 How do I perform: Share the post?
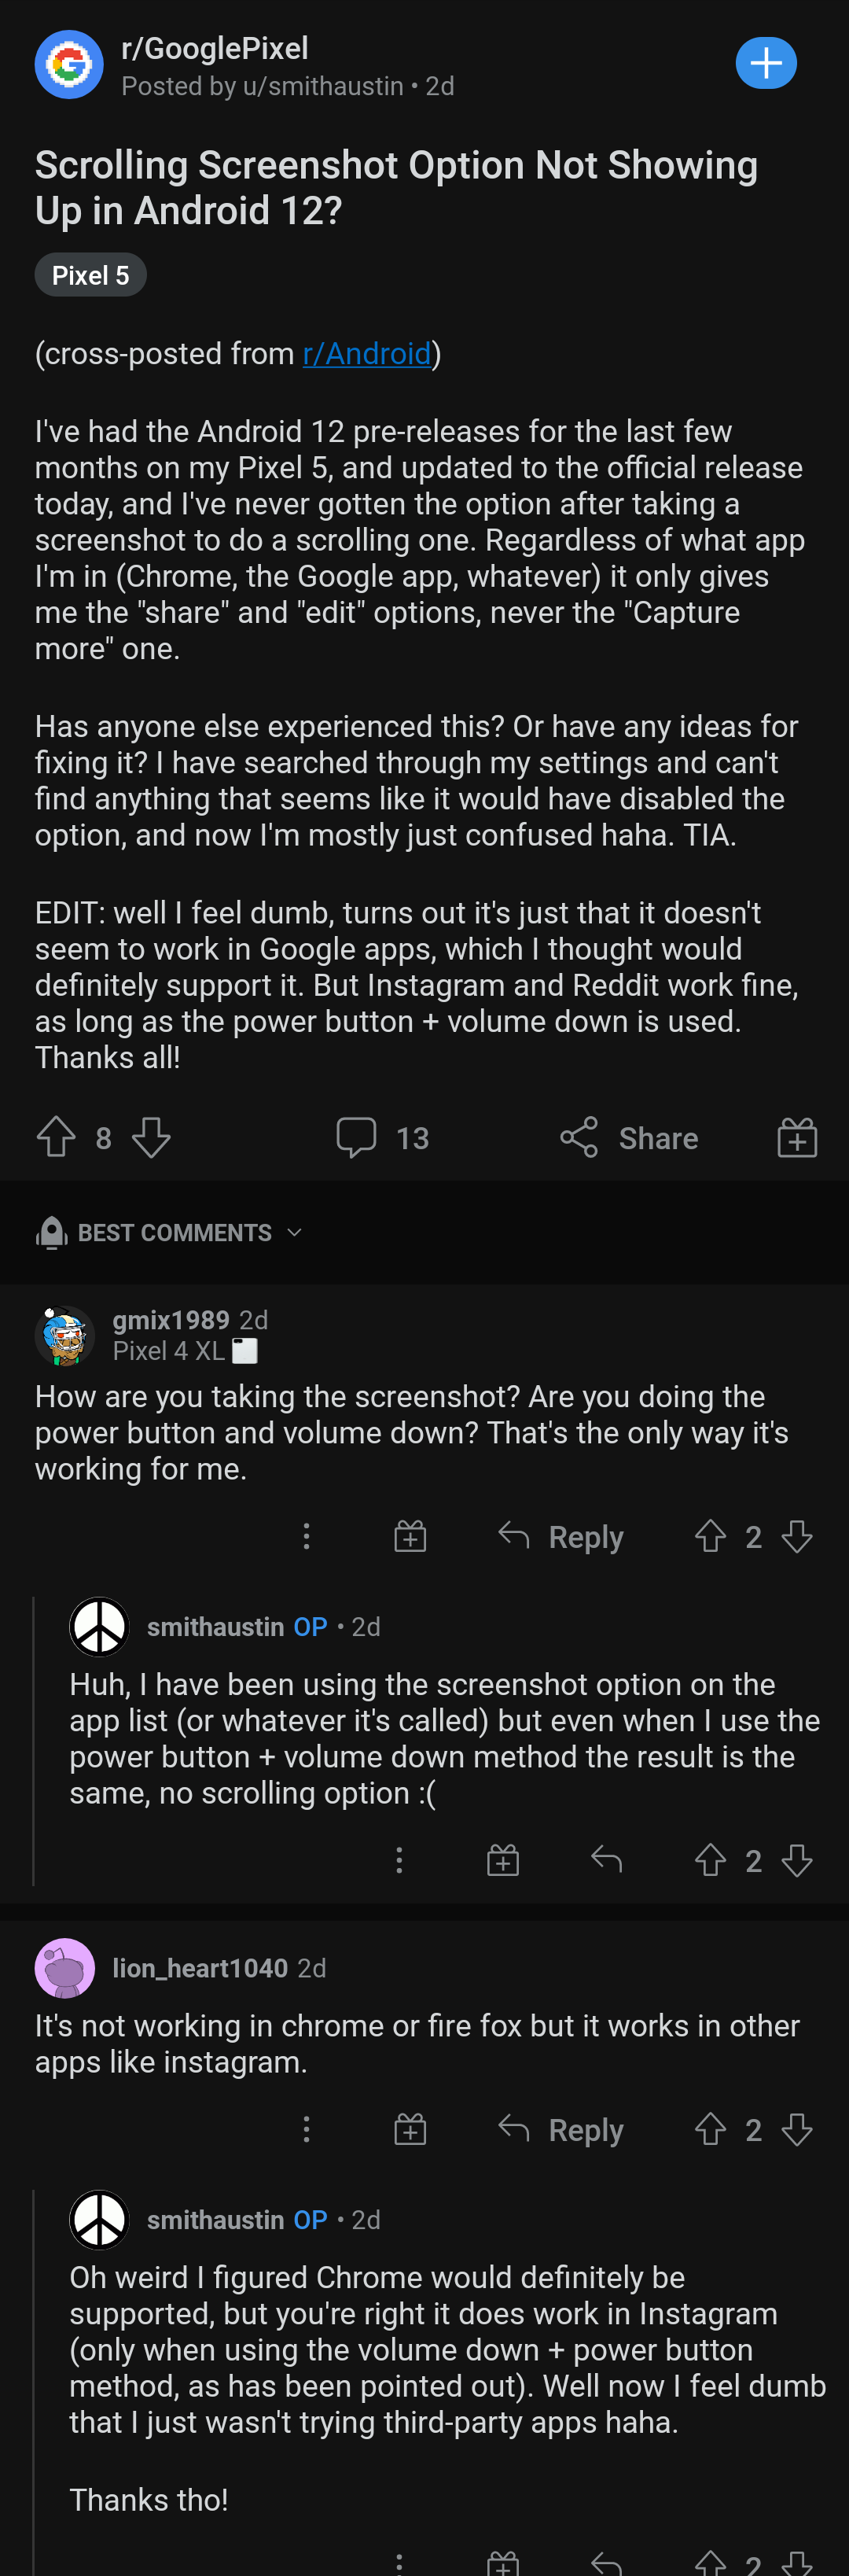[x=630, y=1137]
